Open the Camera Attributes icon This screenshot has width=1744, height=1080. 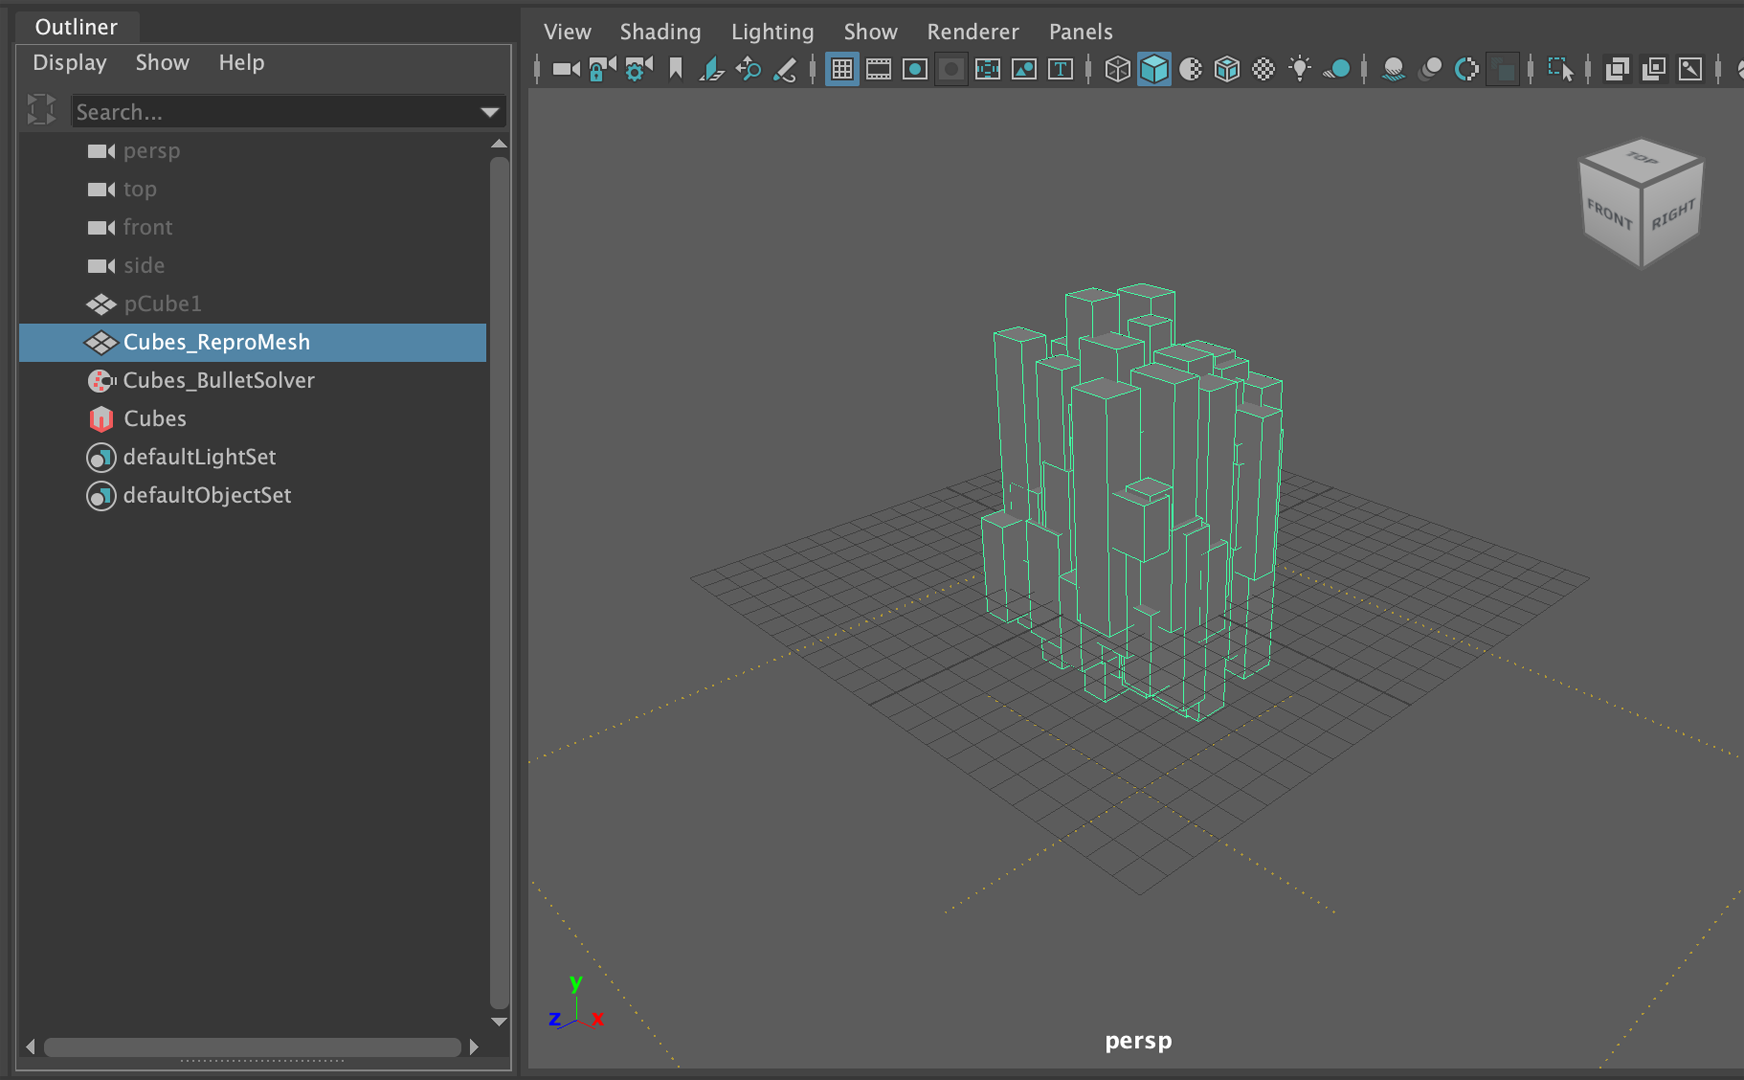pos(638,69)
